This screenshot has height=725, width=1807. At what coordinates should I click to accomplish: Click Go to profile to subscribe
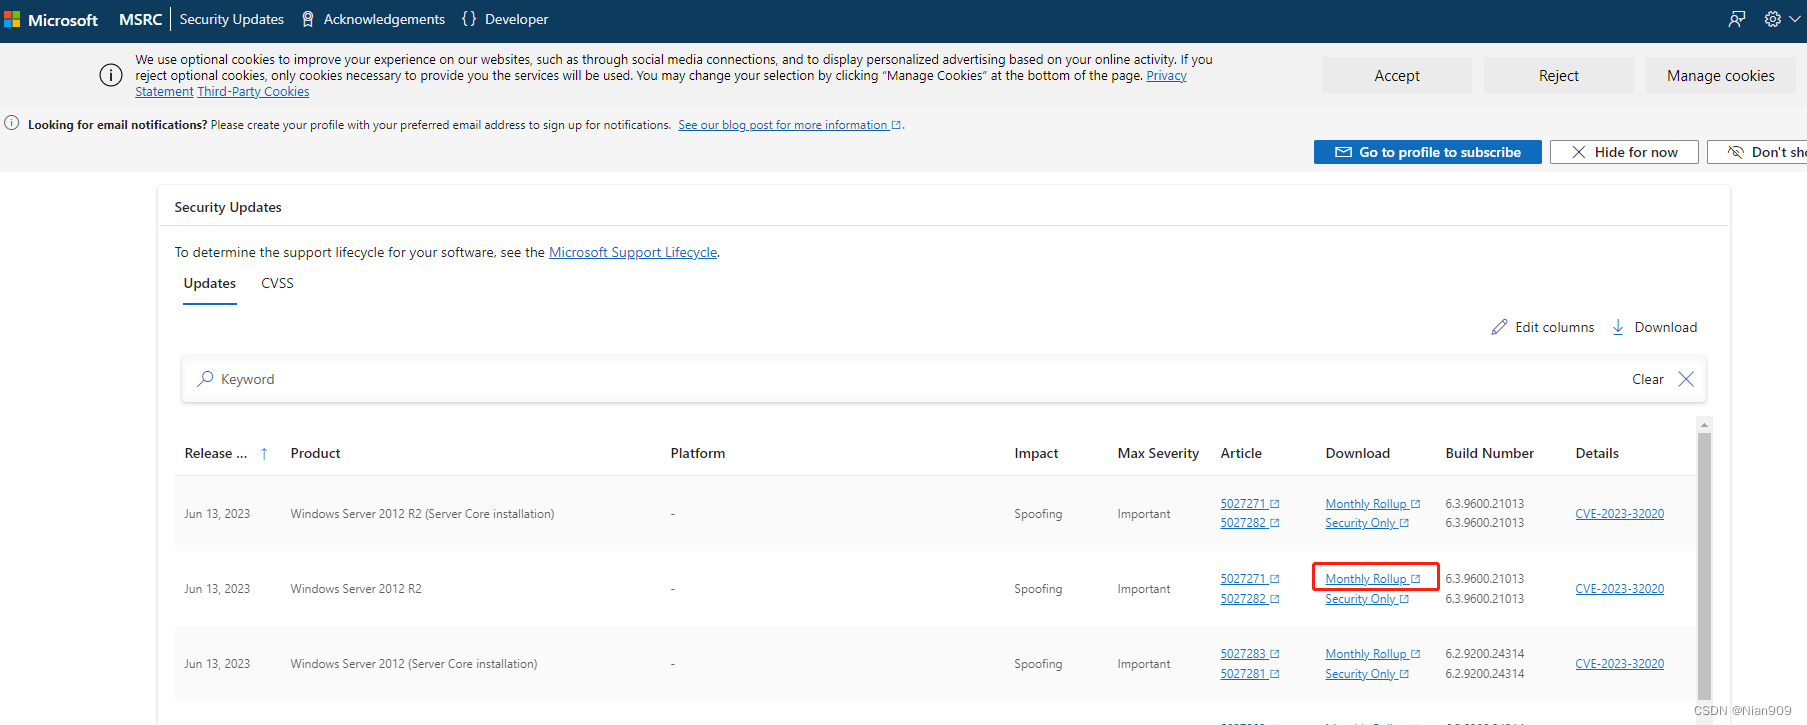pyautogui.click(x=1428, y=152)
